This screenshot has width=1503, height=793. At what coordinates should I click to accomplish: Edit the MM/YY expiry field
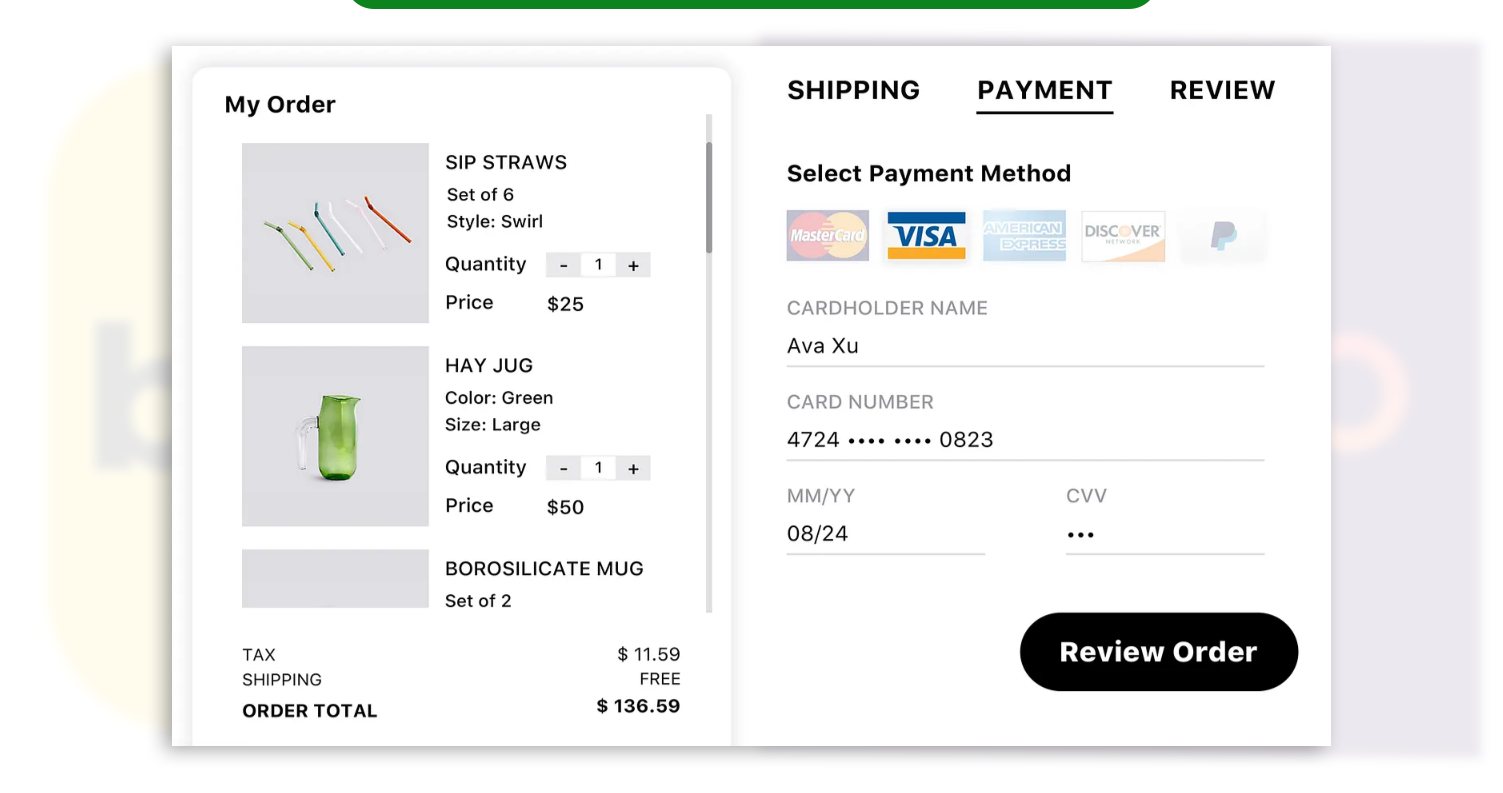pos(885,534)
